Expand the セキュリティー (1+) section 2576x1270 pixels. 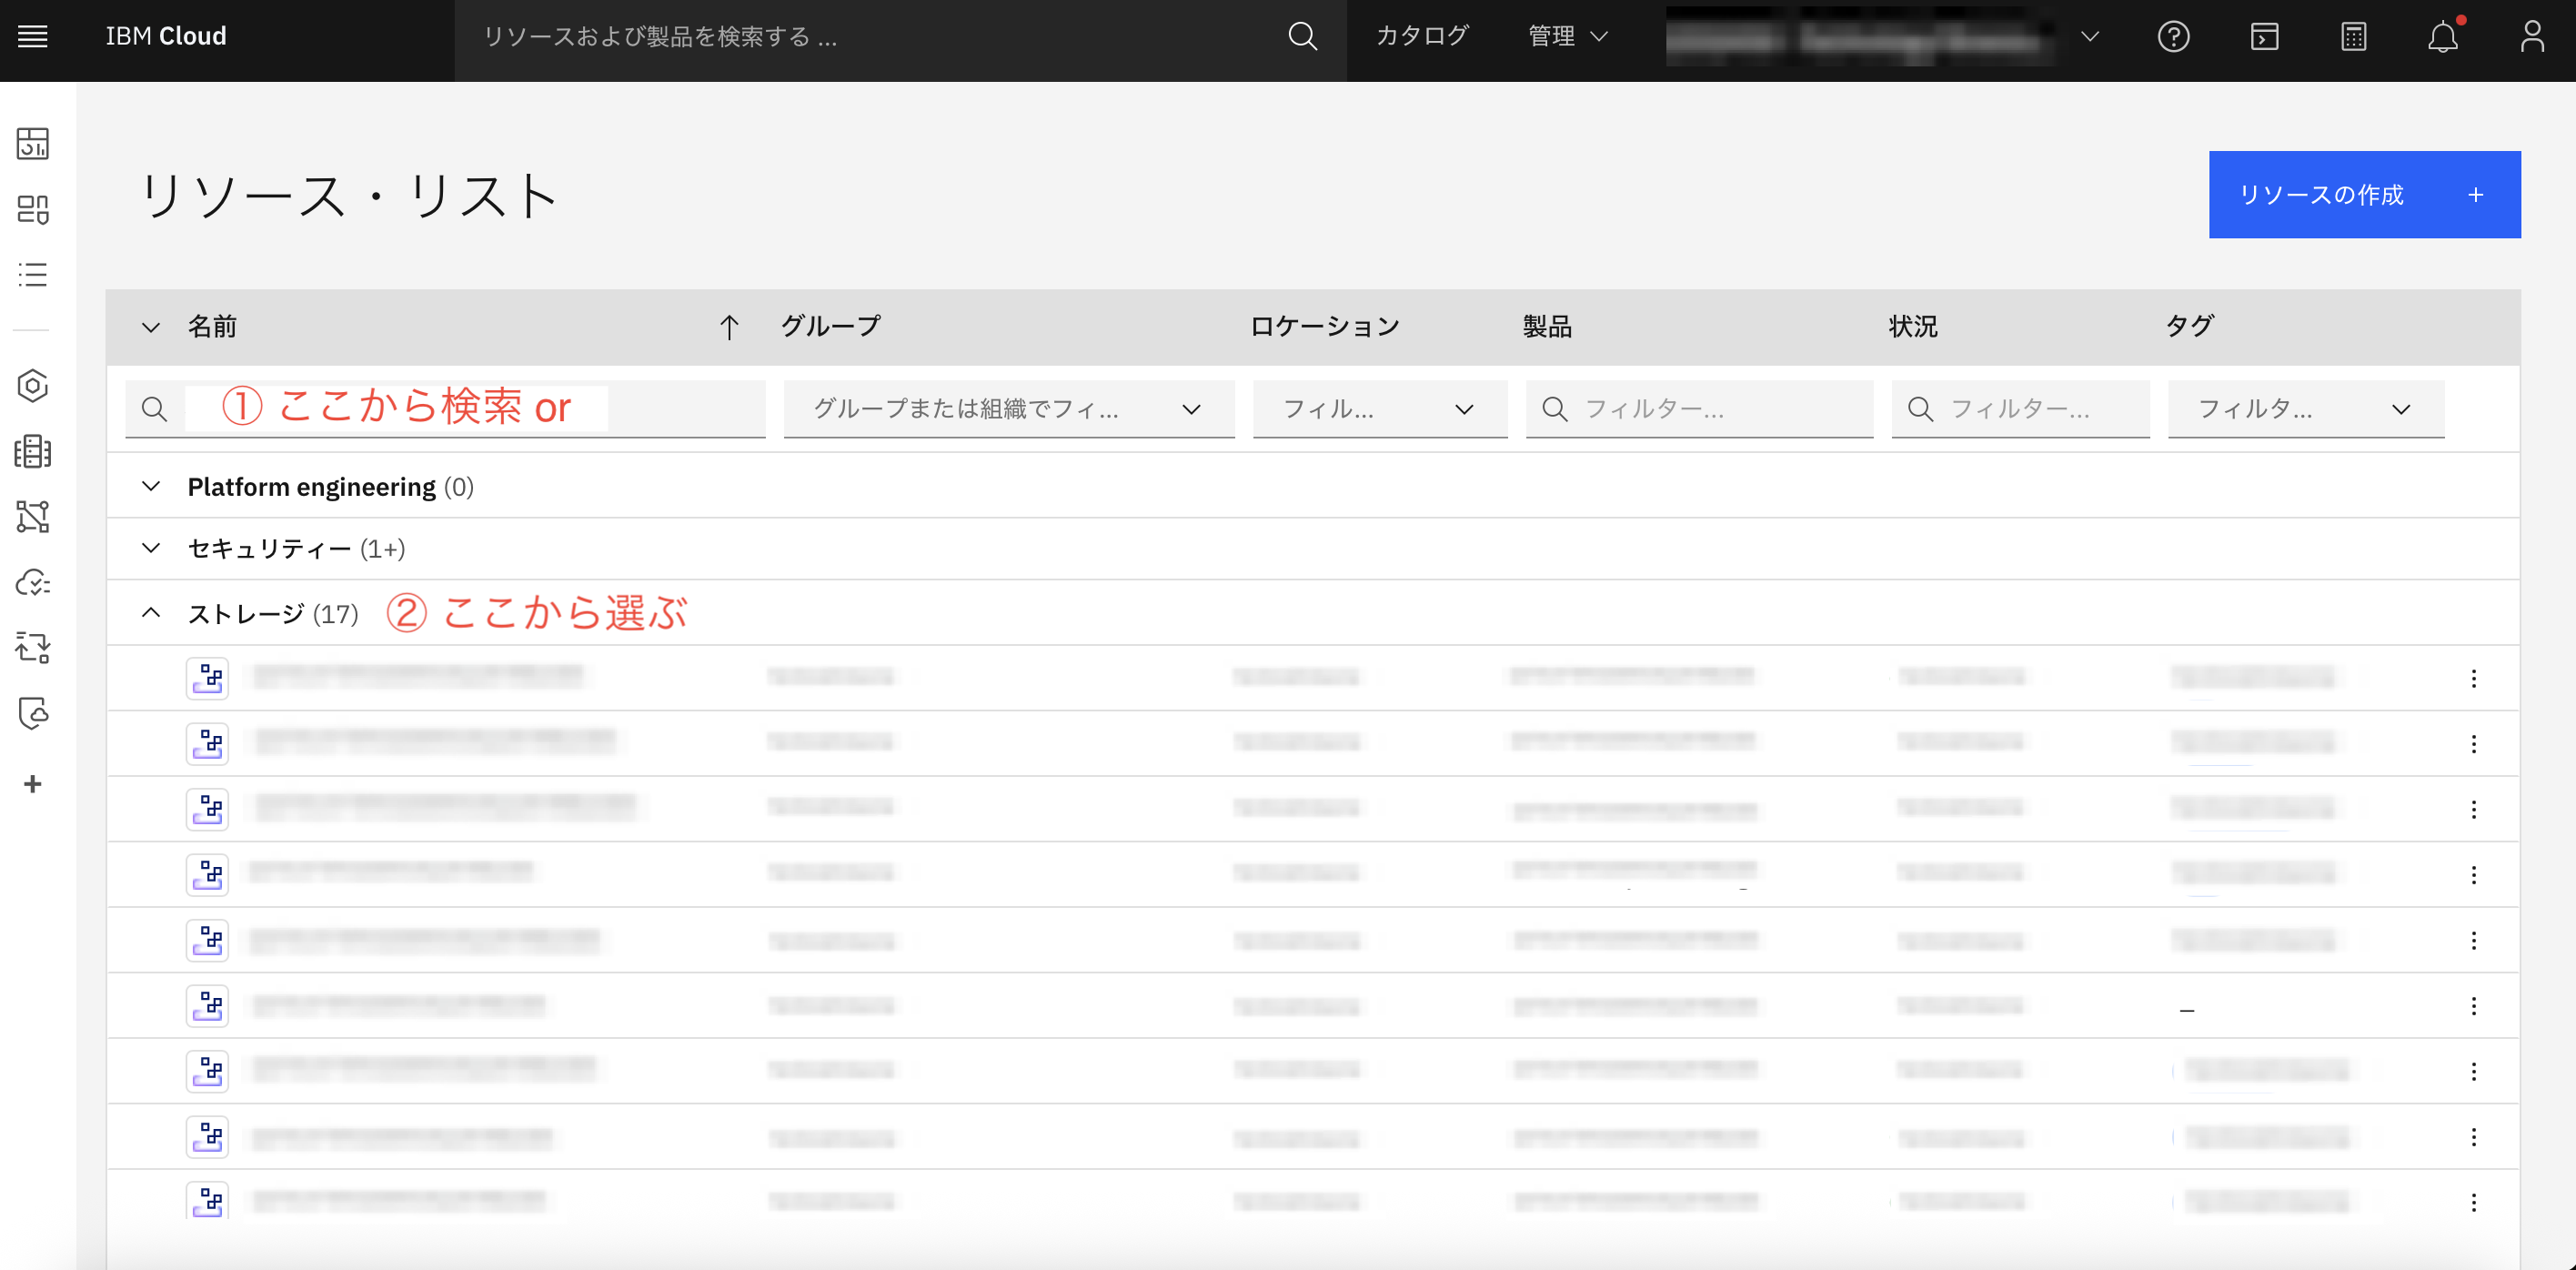[151, 548]
